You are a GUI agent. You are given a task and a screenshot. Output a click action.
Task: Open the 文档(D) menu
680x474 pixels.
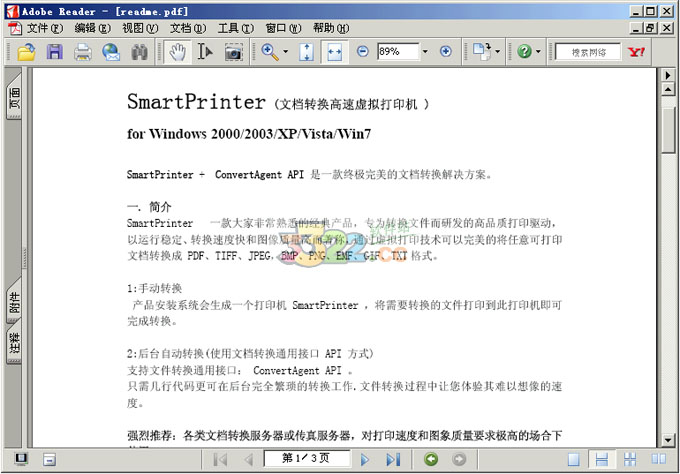tap(188, 28)
